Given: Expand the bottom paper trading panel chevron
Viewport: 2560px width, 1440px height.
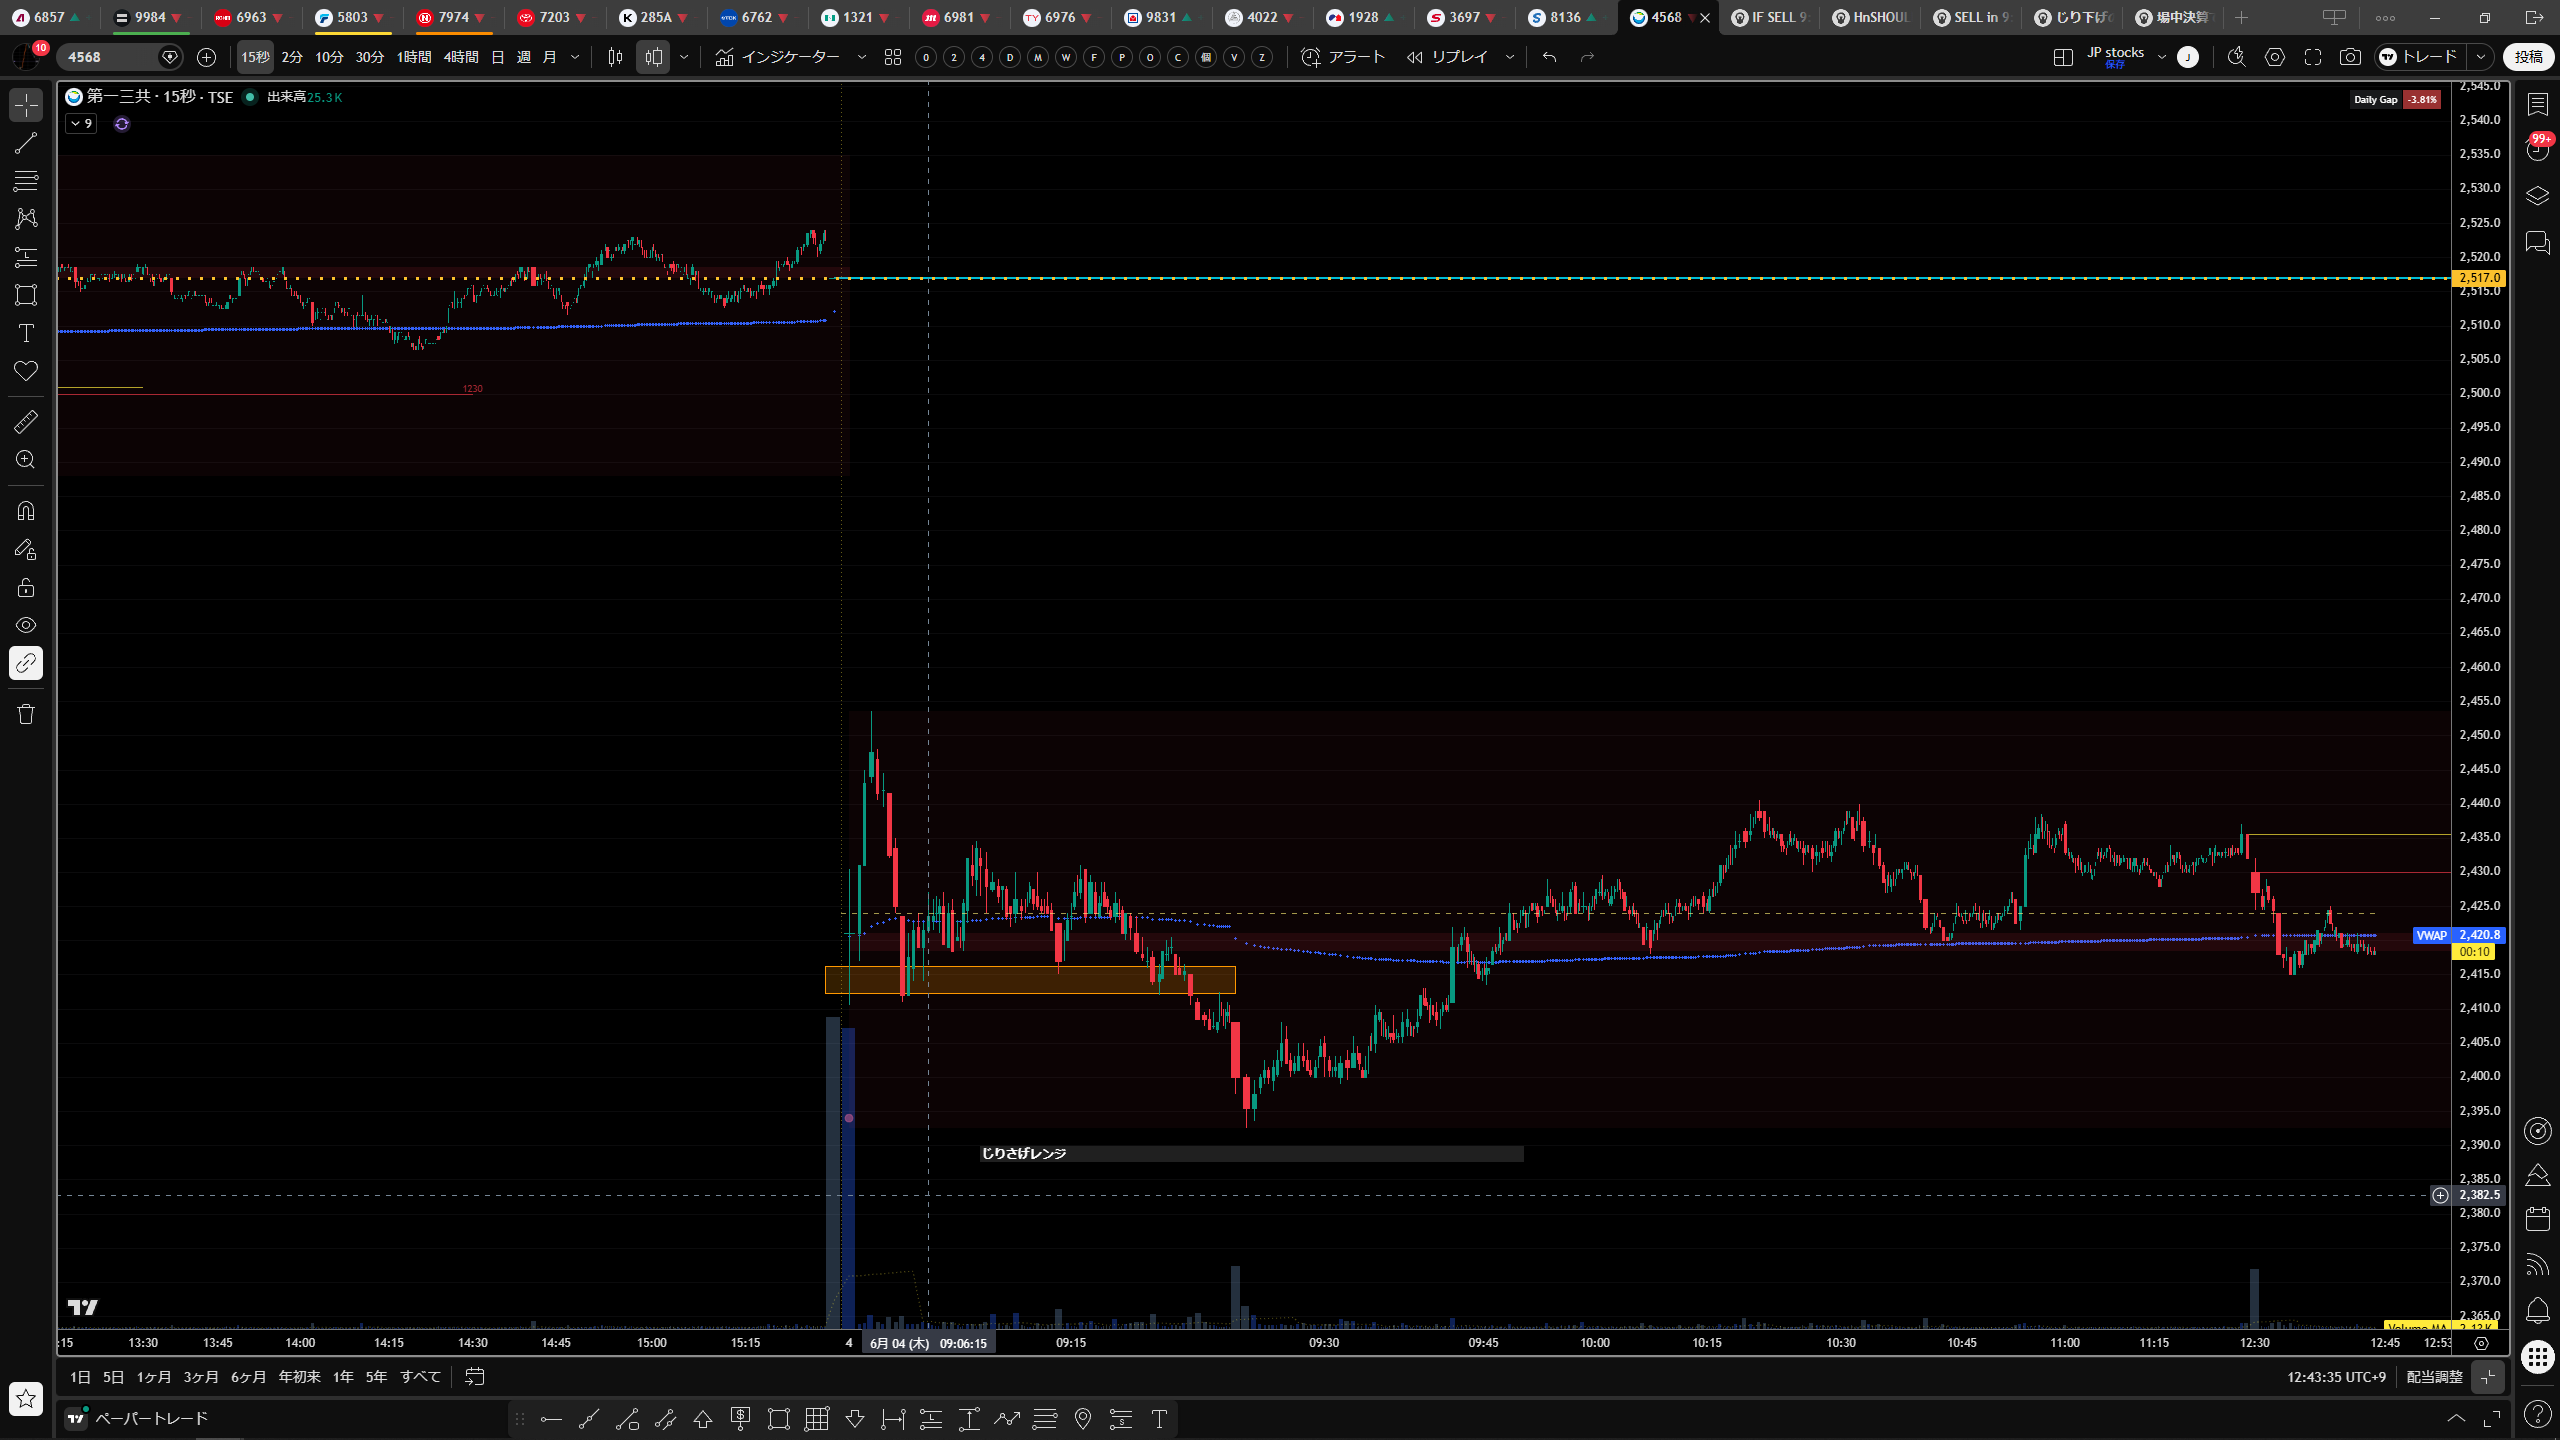Looking at the screenshot, I should (x=2456, y=1418).
